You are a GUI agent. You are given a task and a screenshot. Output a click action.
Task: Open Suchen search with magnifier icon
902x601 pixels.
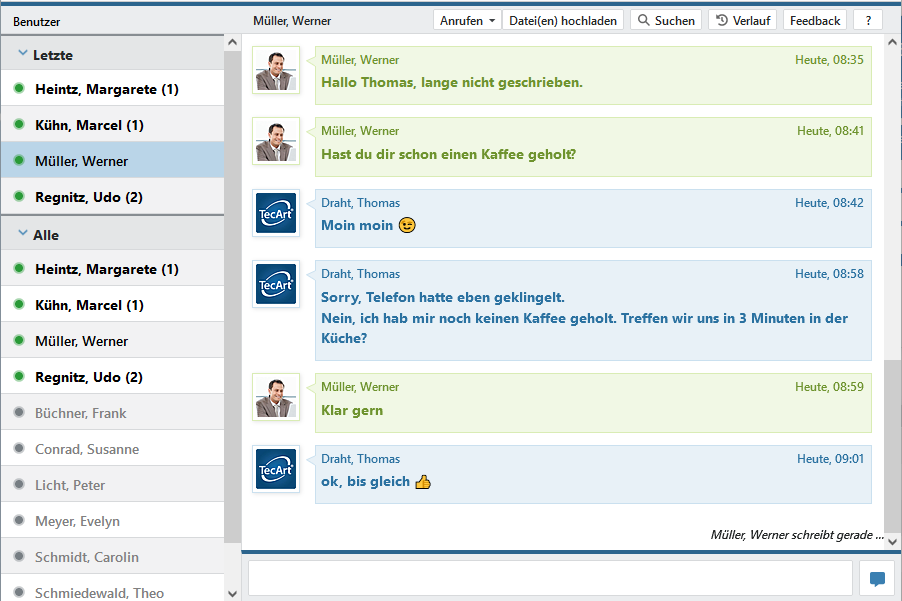(x=666, y=20)
